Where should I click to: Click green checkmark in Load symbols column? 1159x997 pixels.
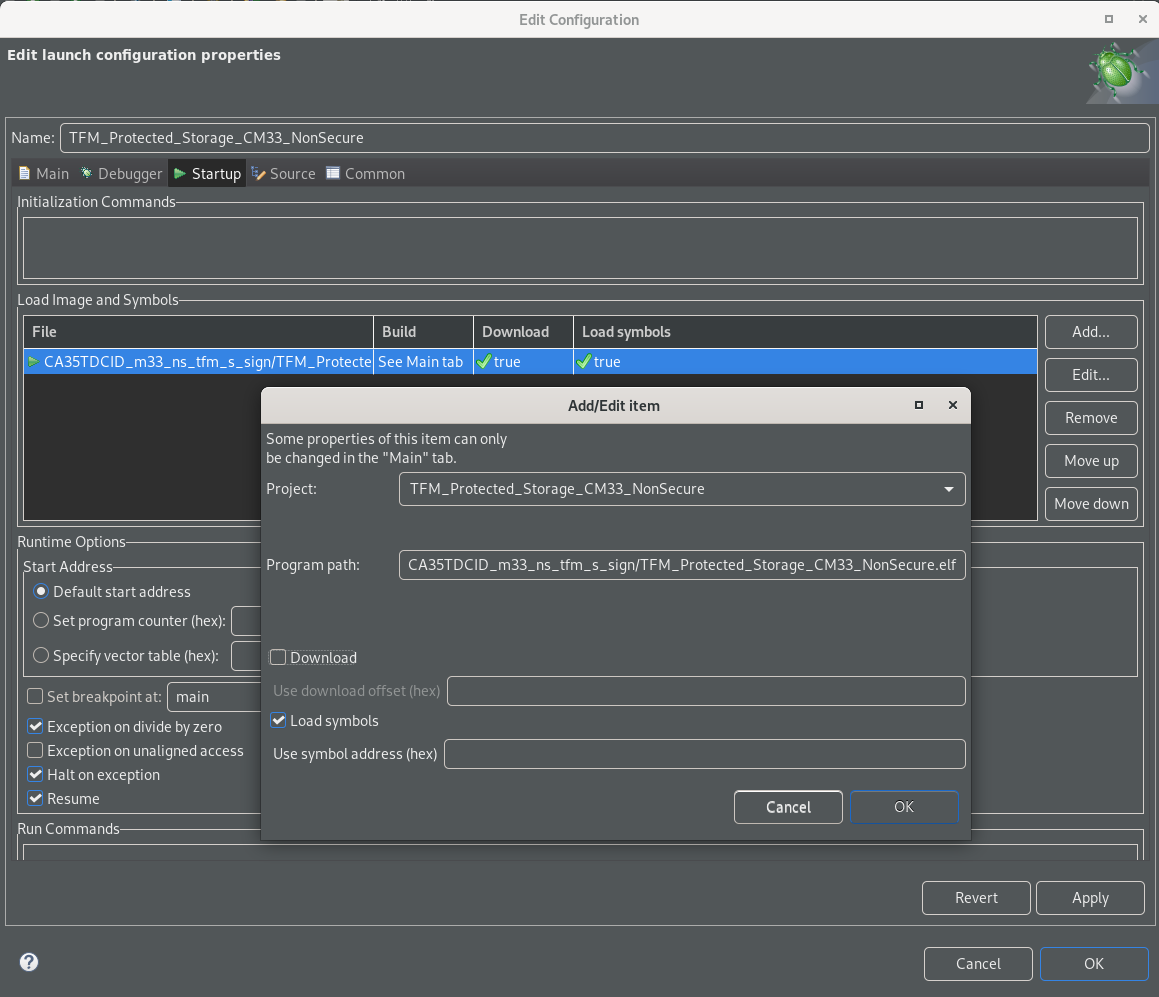pos(584,361)
